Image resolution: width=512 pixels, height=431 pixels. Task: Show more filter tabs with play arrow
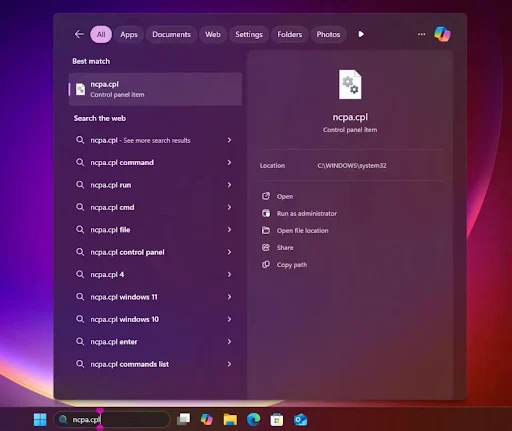[361, 34]
